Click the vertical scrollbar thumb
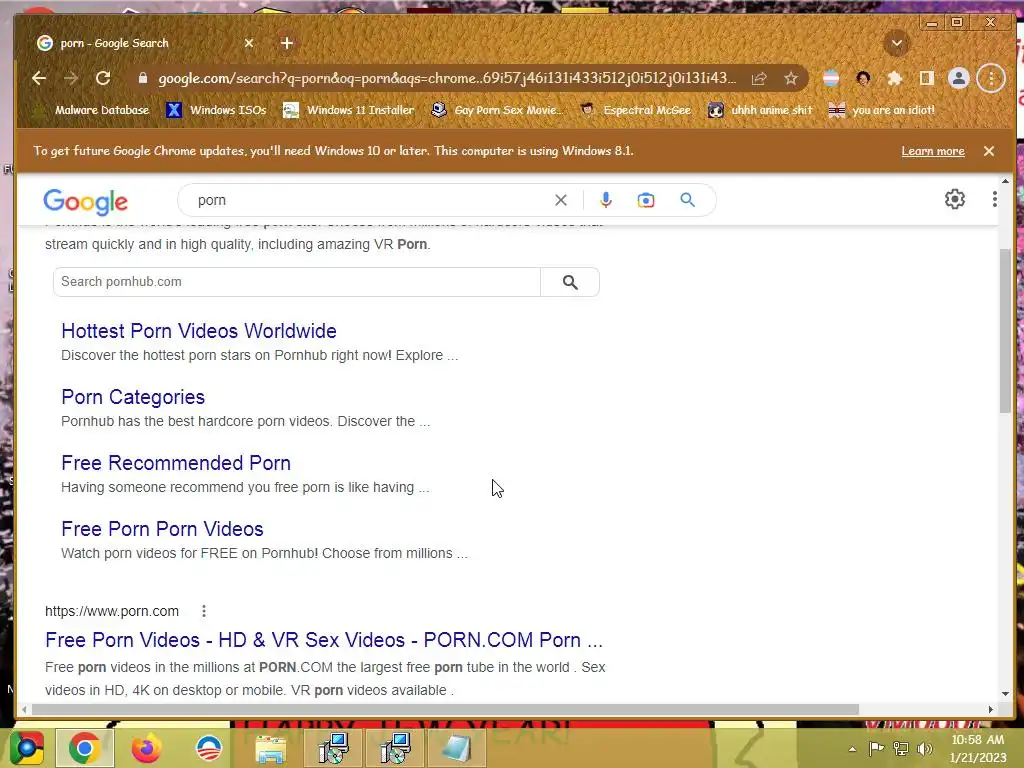This screenshot has height=768, width=1024. coord(1005,330)
